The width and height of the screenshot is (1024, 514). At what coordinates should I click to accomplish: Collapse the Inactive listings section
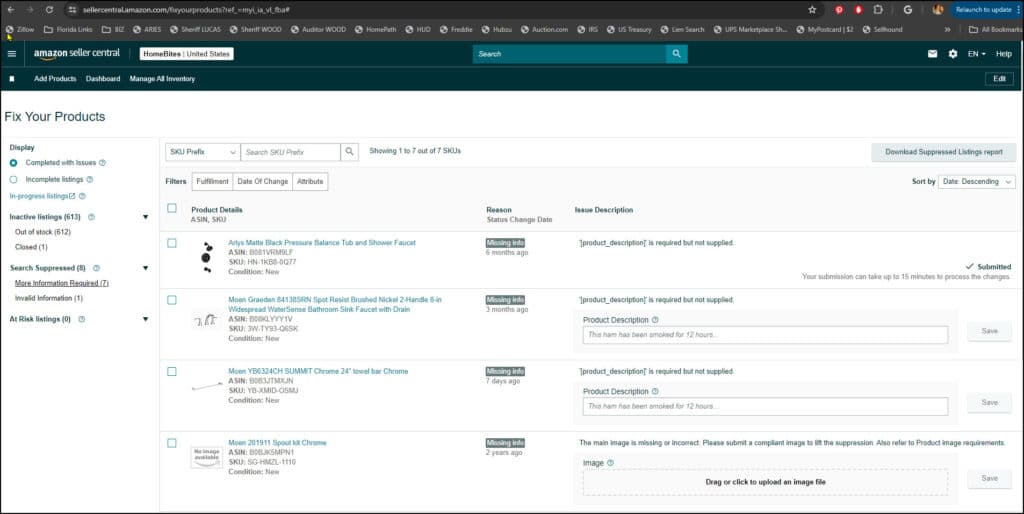[145, 216]
